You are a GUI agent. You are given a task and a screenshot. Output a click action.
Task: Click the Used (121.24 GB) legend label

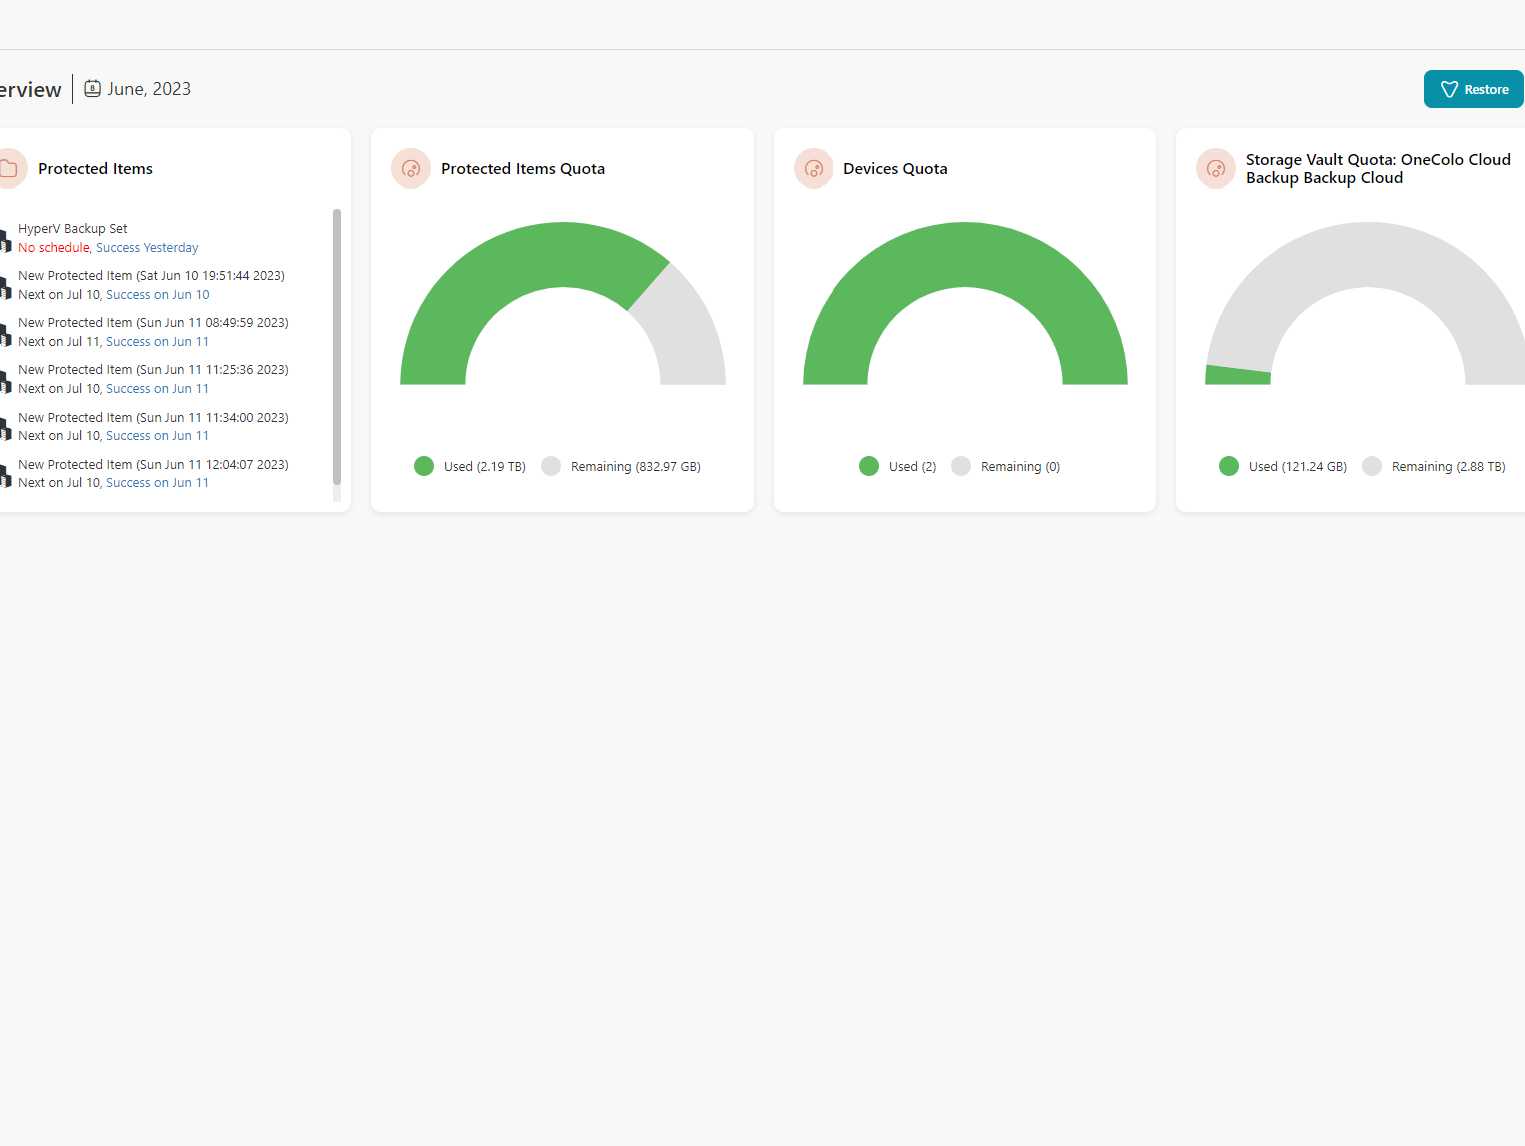click(1298, 467)
